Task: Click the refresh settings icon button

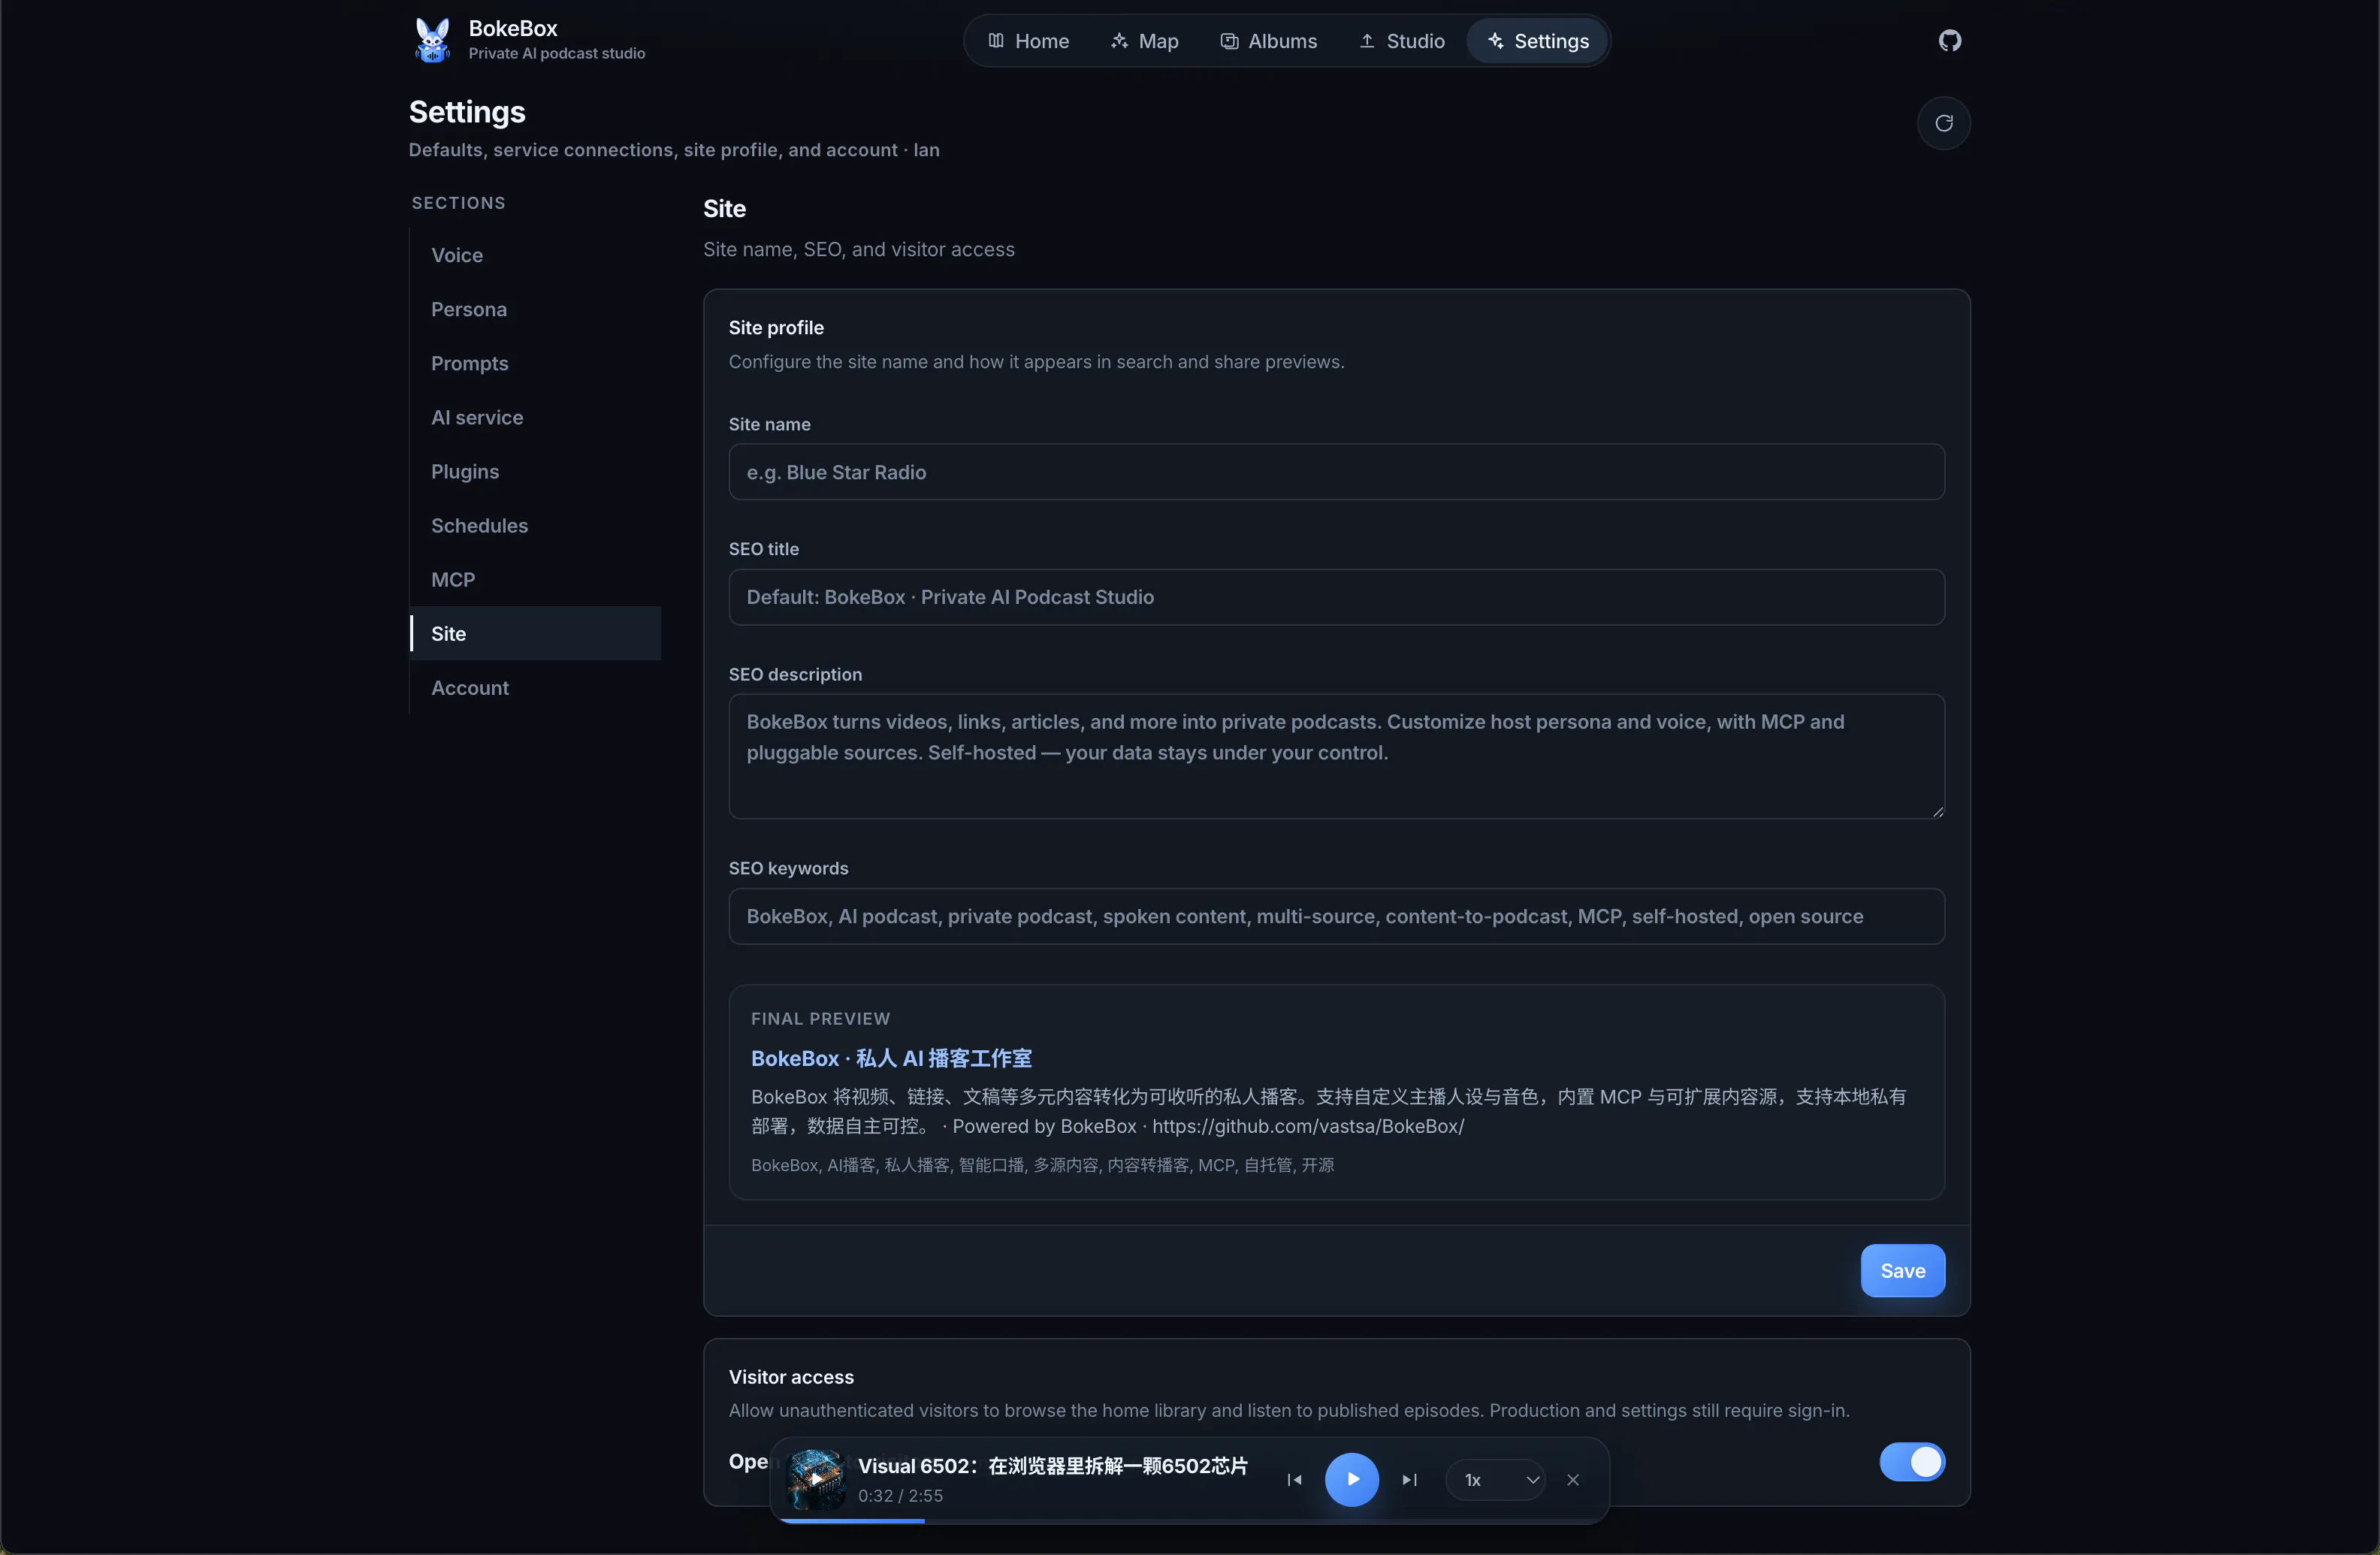Action: click(x=1943, y=123)
